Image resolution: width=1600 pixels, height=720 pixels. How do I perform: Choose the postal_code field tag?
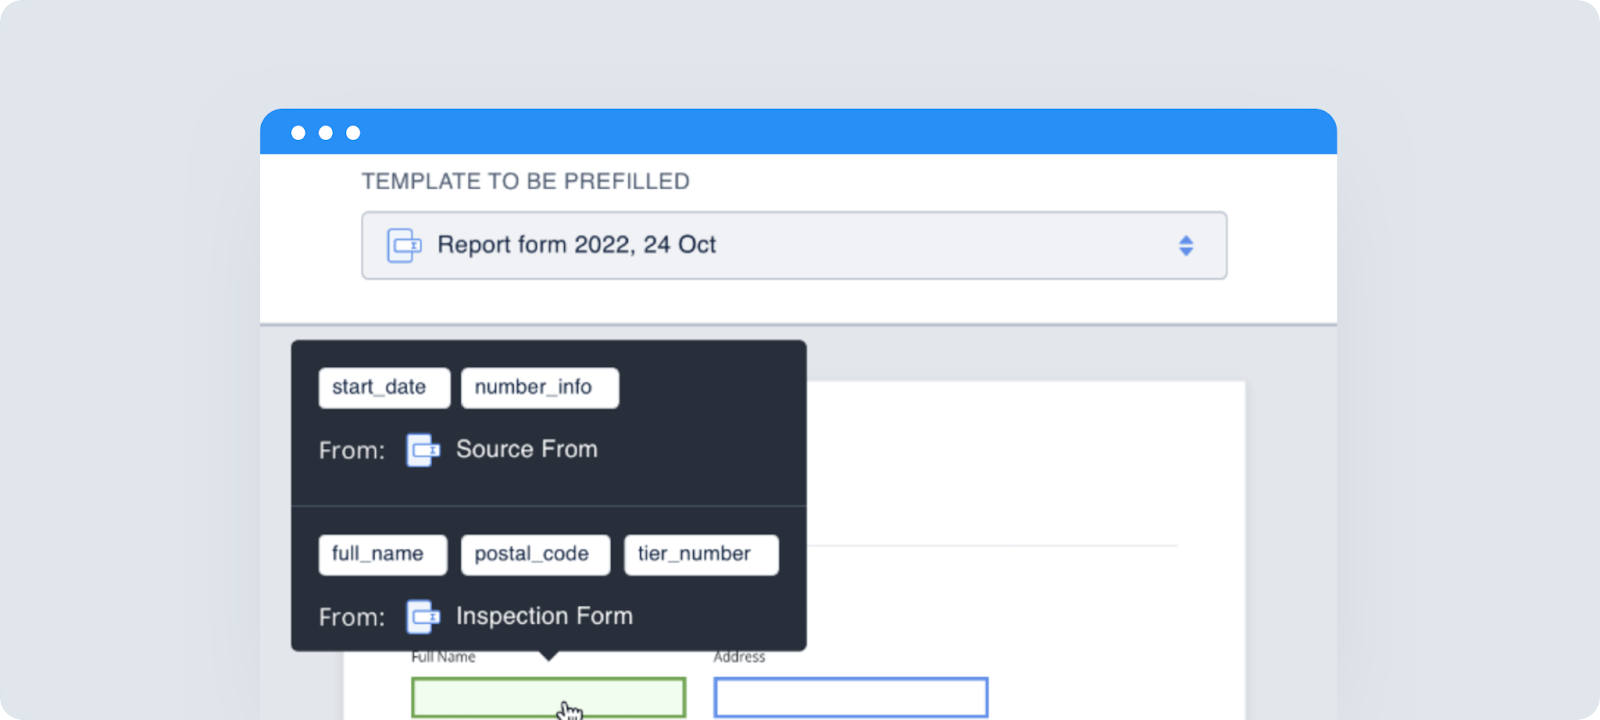534,555
